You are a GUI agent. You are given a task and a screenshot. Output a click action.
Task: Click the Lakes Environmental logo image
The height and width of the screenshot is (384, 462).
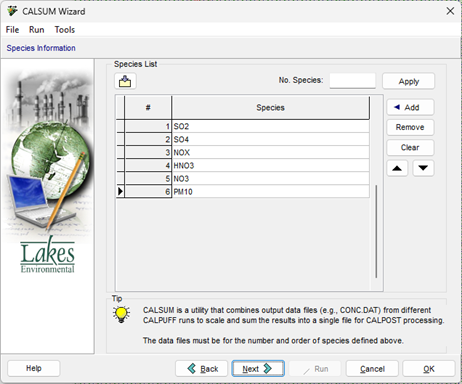click(47, 255)
